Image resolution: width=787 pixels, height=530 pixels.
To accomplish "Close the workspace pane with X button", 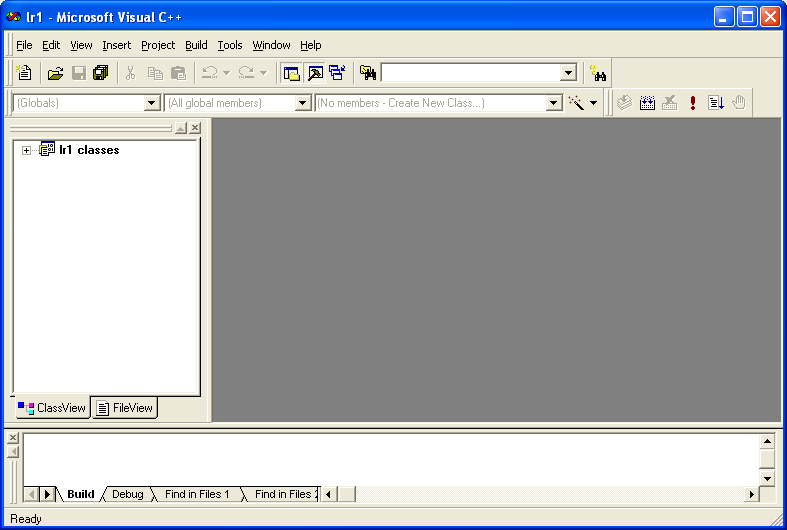I will tap(195, 128).
